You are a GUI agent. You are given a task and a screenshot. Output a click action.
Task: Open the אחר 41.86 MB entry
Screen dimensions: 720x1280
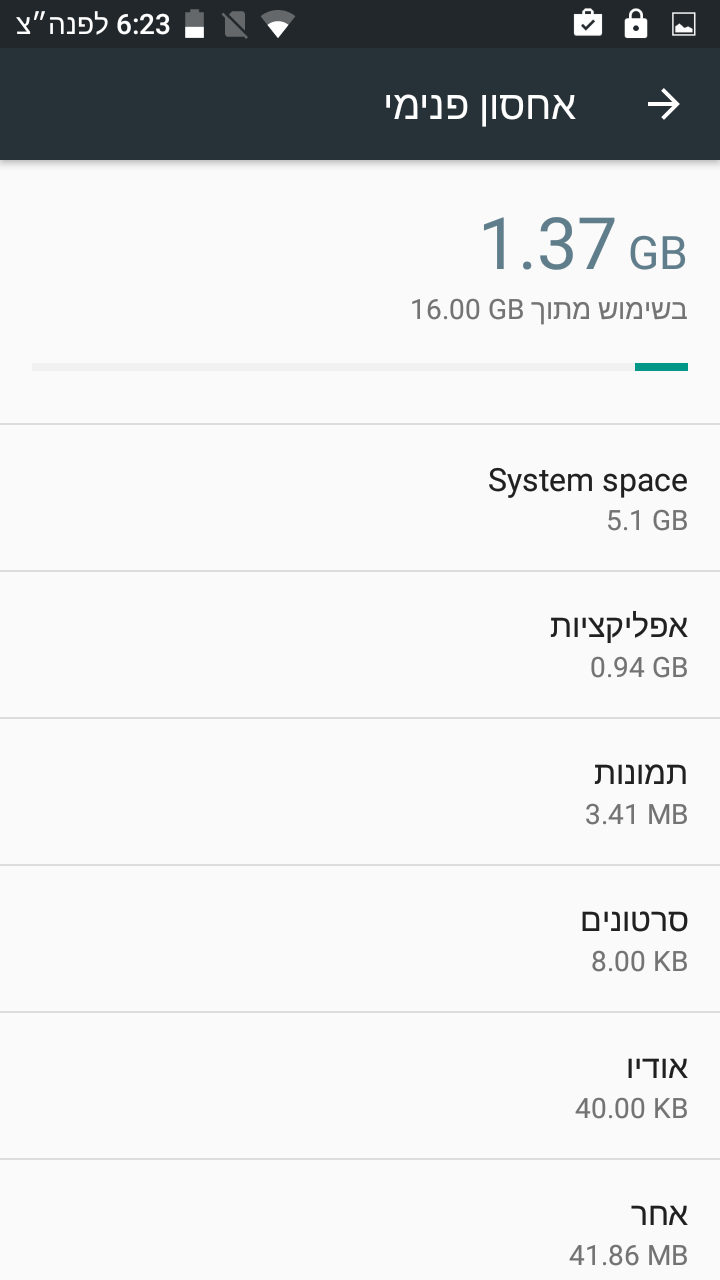click(360, 1230)
